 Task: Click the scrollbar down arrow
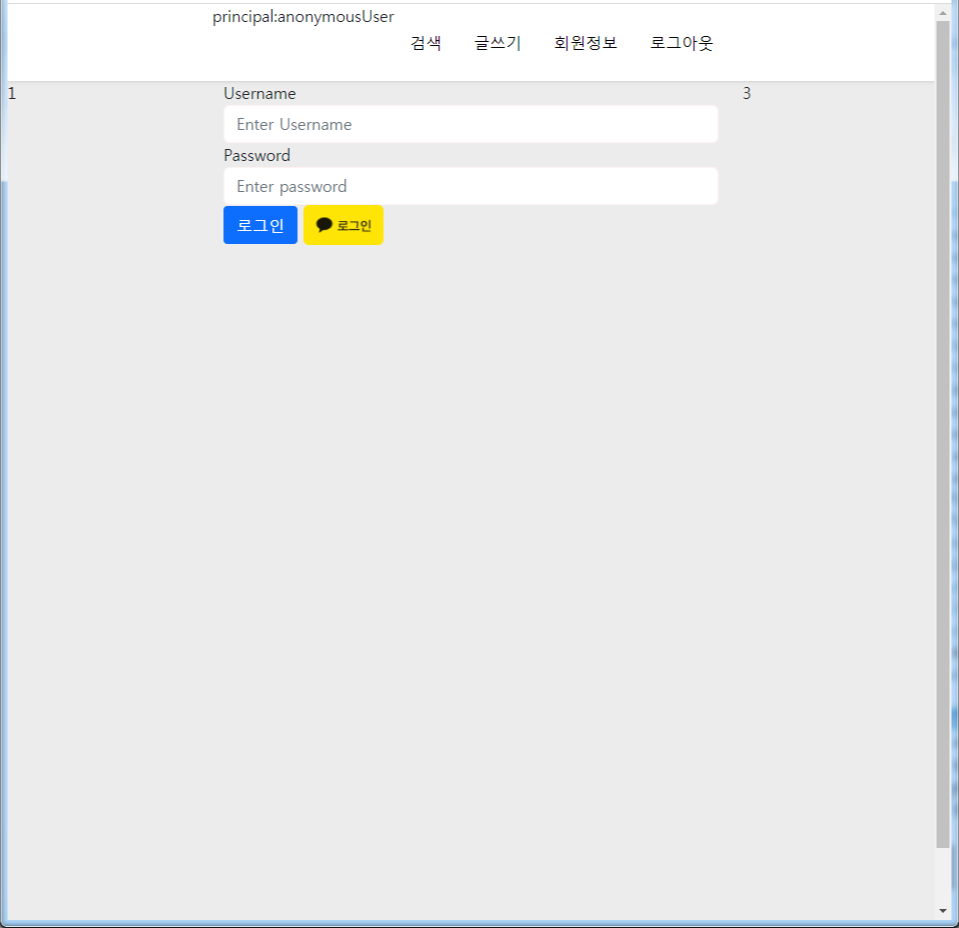pyautogui.click(x=942, y=911)
